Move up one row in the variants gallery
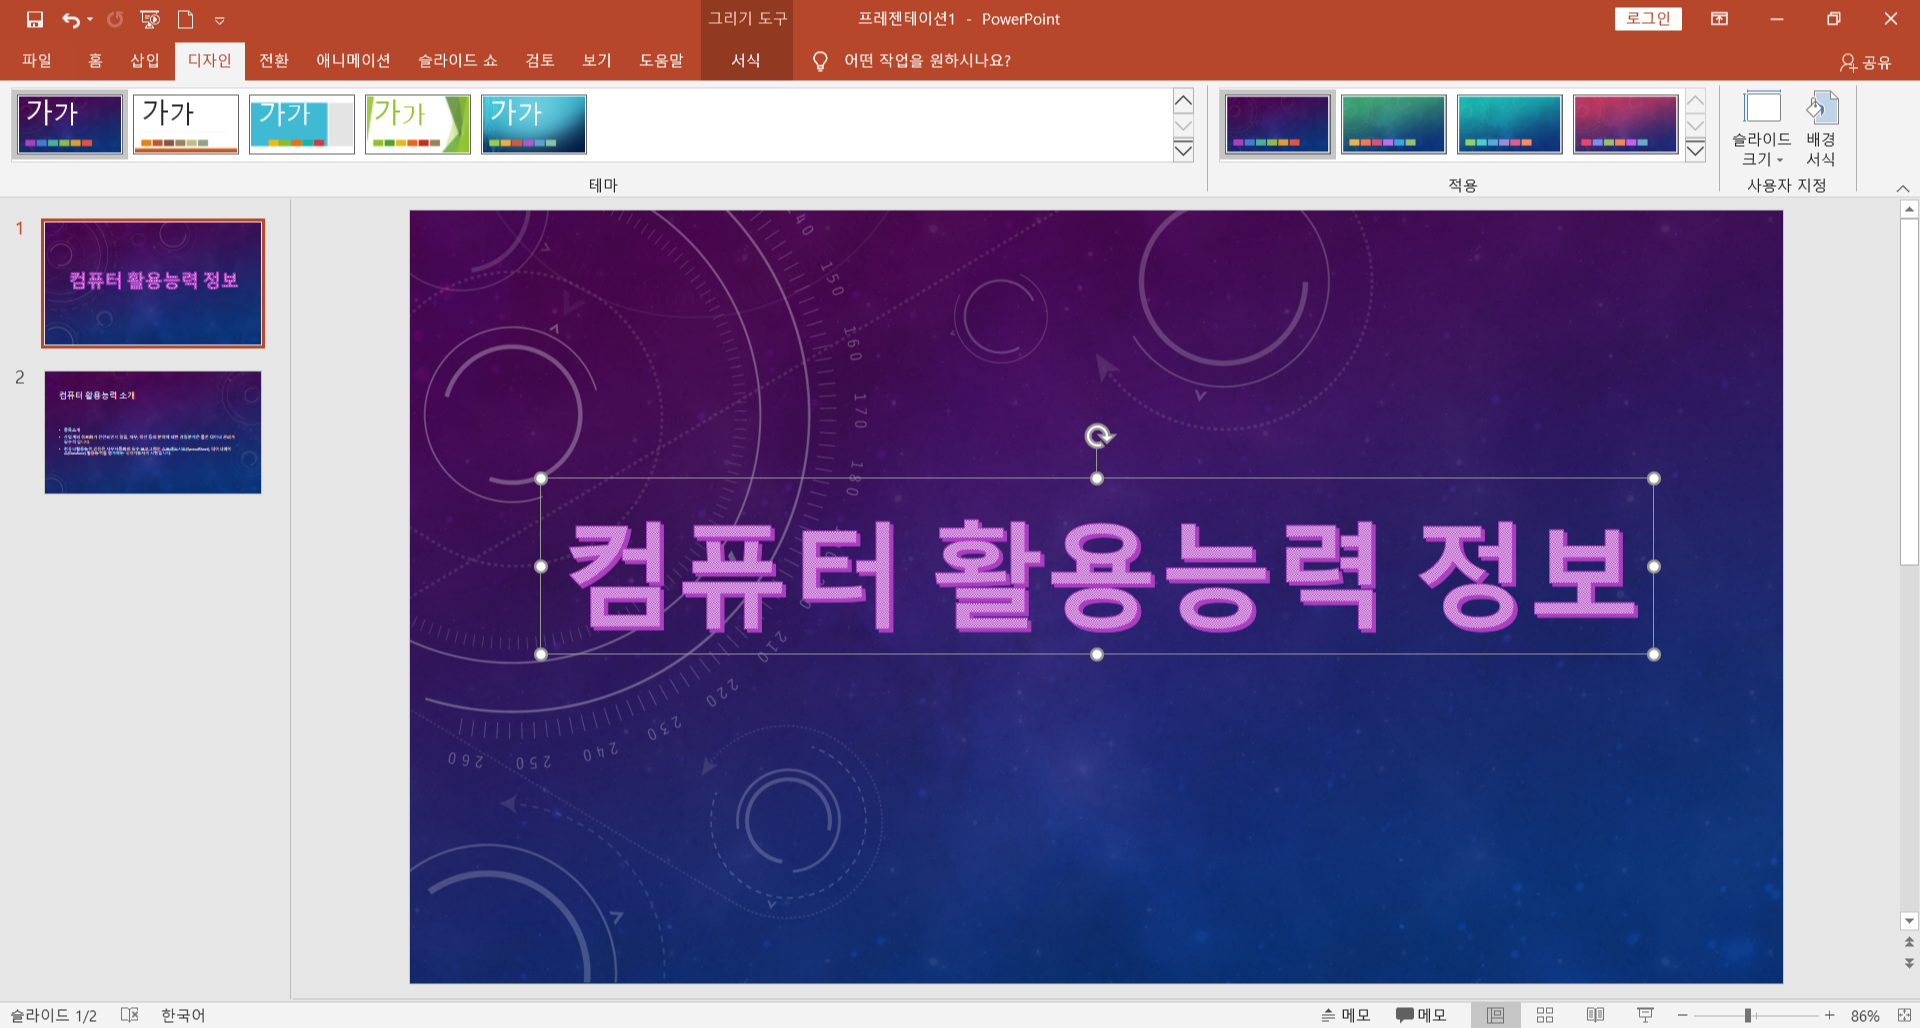Screen dimensions: 1920x1028 coord(1695,101)
